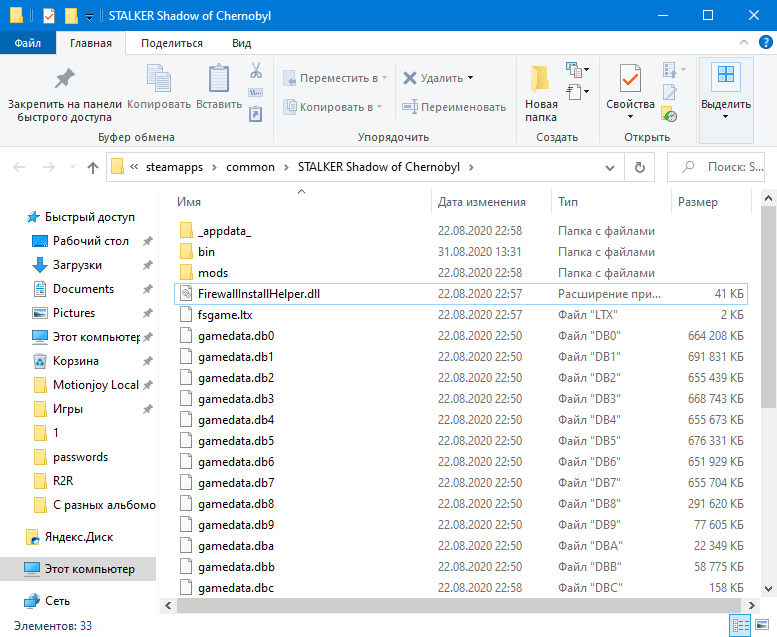
Task: Click the Удалить button
Action: click(x=433, y=78)
